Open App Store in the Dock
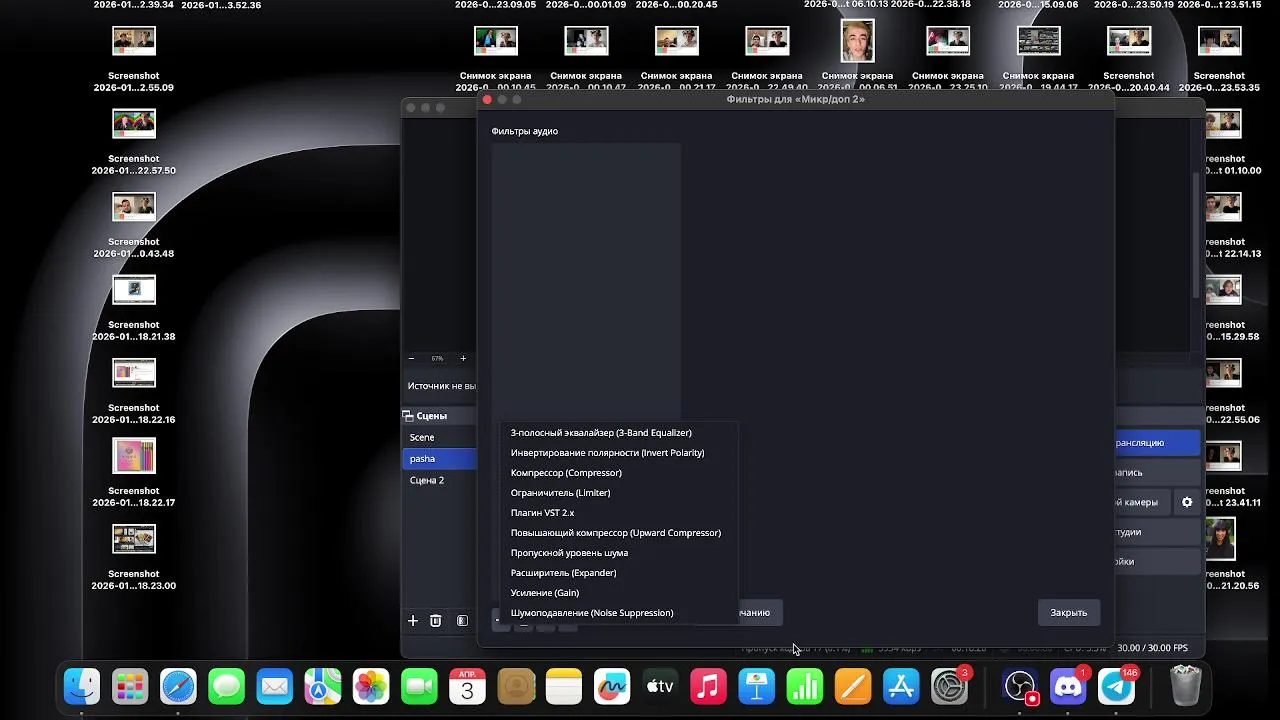 [901, 686]
